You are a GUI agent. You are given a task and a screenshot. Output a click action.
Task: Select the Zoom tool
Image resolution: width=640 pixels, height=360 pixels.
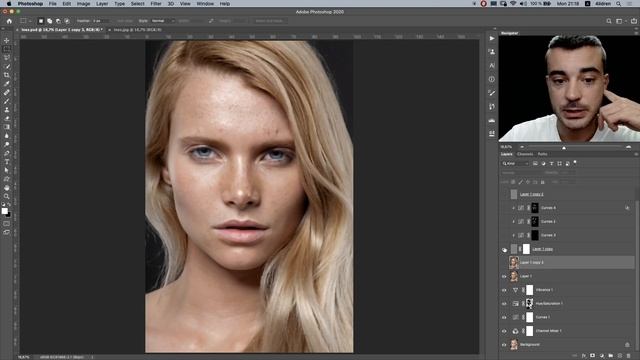(7, 196)
